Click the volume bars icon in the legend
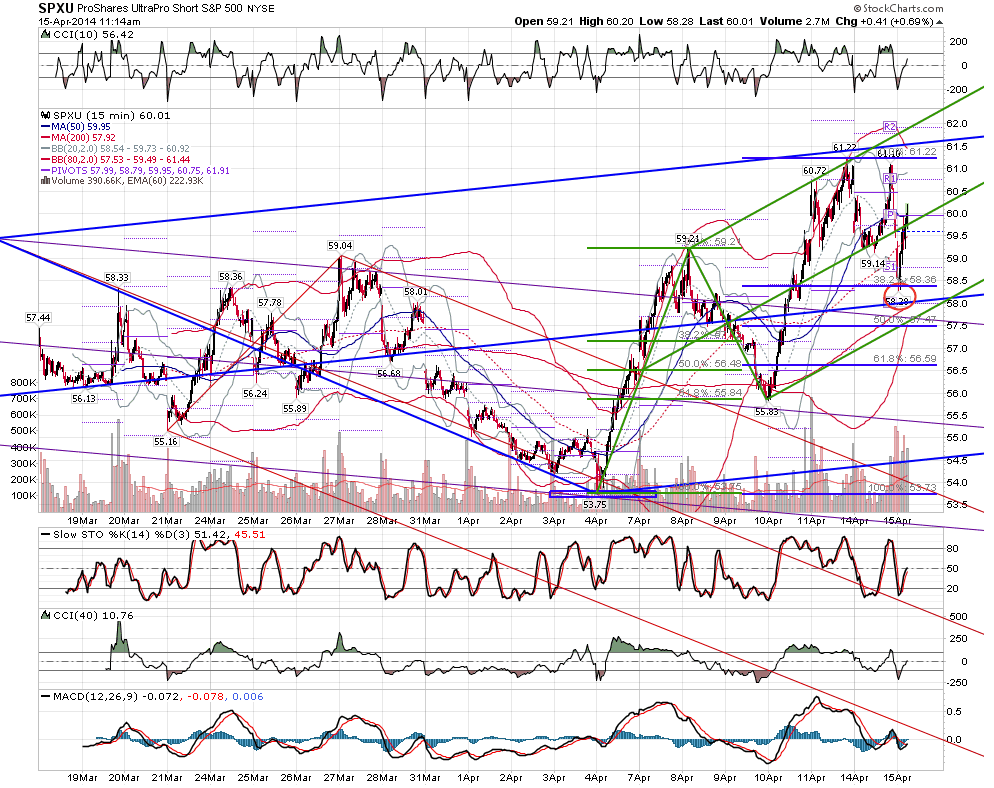The height and width of the screenshot is (788, 994). (45, 181)
